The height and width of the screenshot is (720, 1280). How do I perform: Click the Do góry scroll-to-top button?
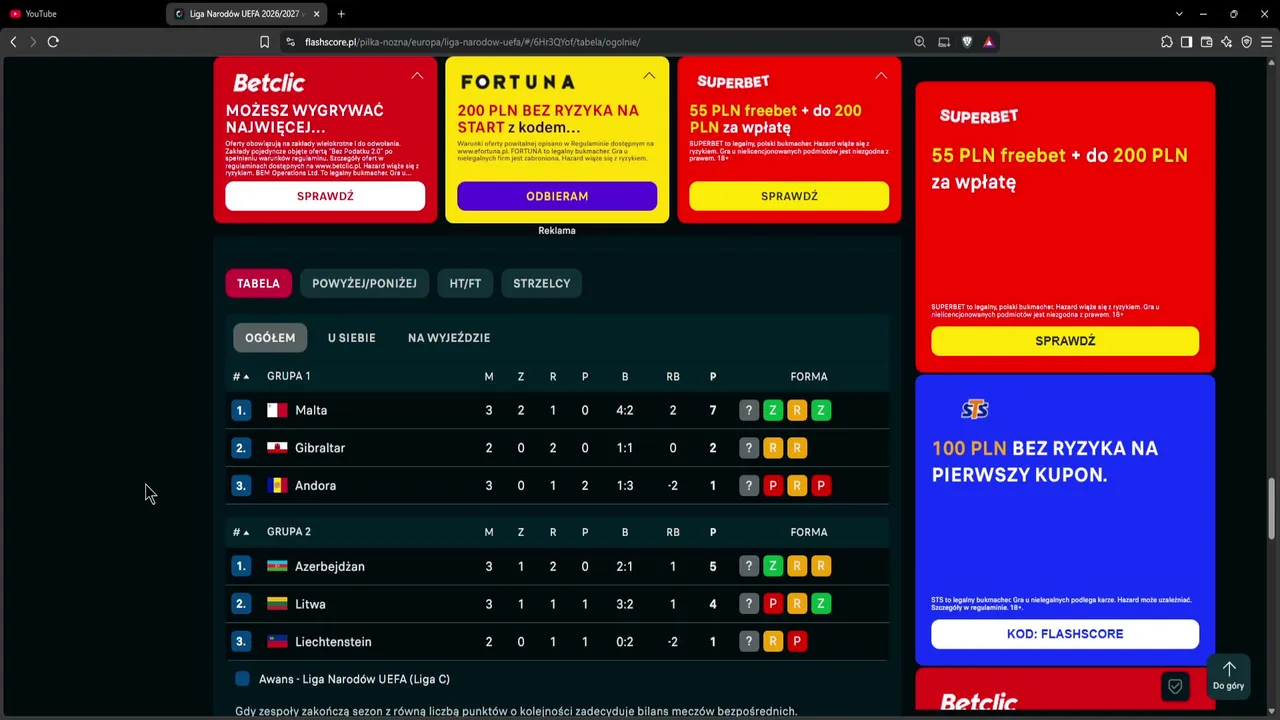[1229, 677]
